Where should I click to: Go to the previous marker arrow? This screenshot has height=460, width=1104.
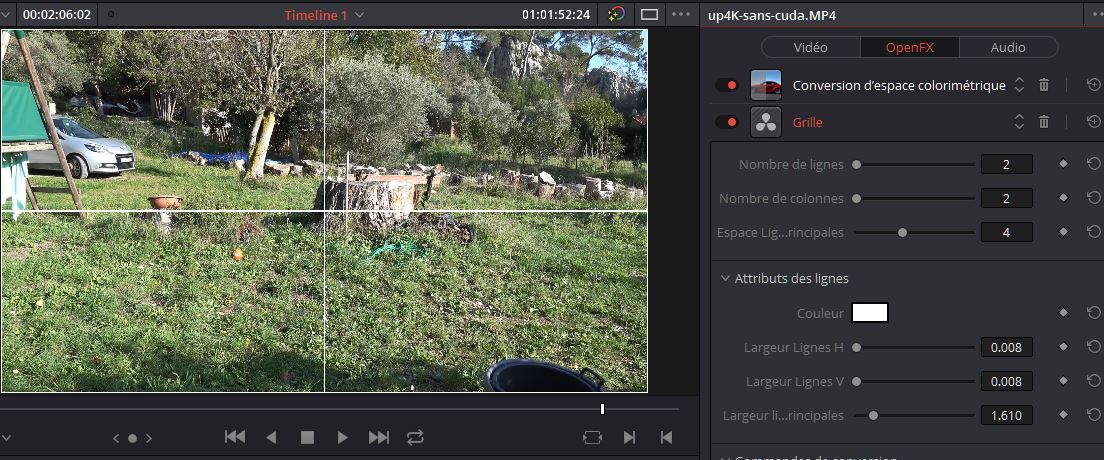point(116,438)
